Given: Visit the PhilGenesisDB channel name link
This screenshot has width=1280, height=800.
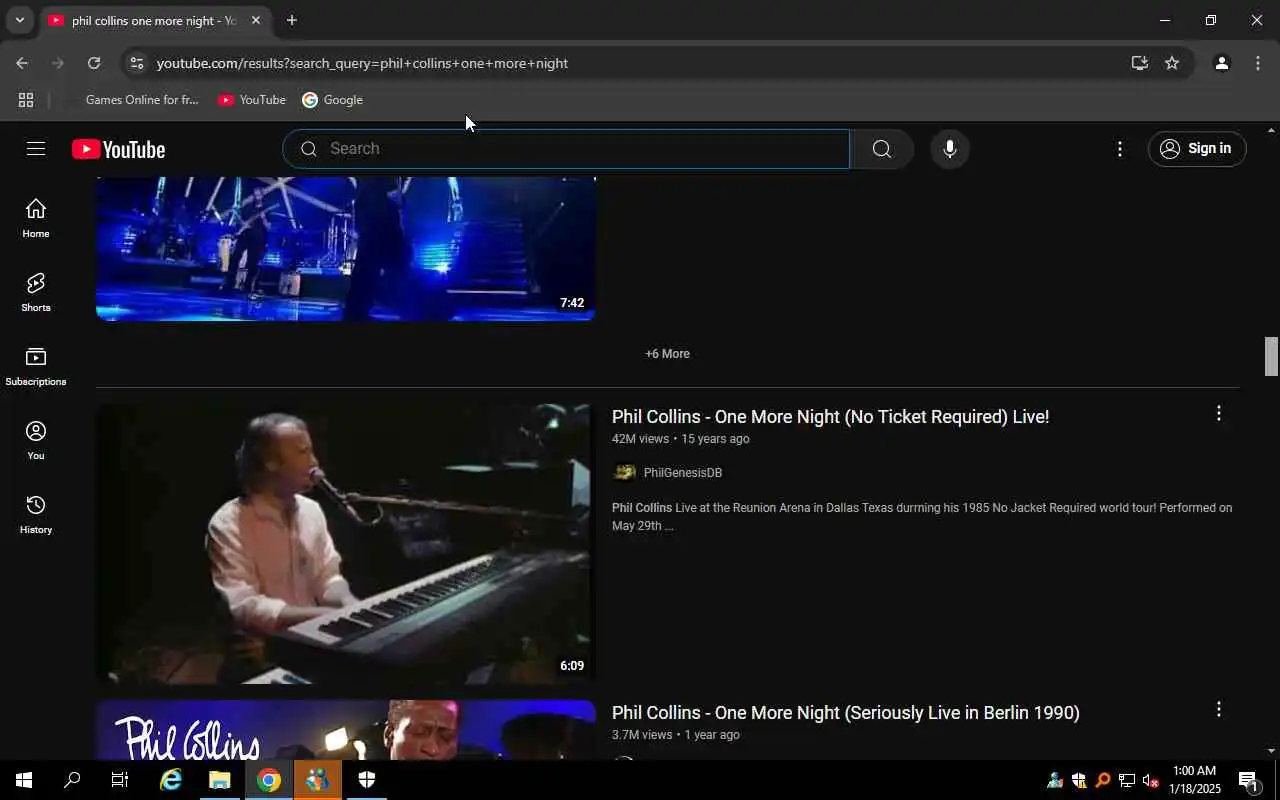Looking at the screenshot, I should 683,473.
